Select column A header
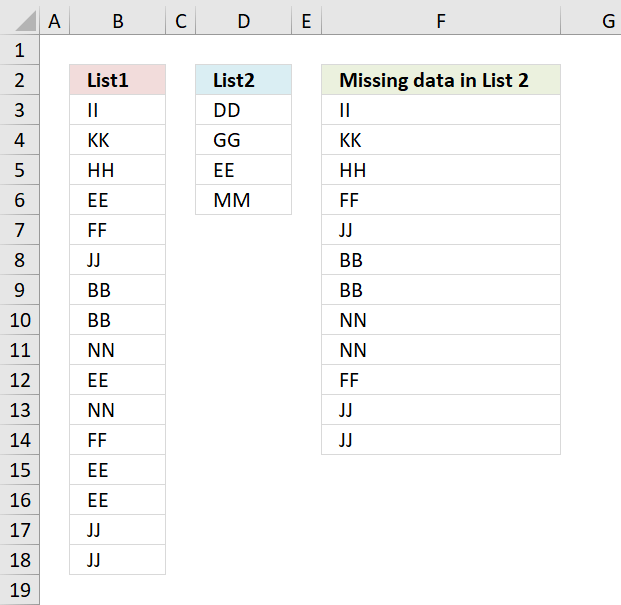This screenshot has width=621, height=605. [x=54, y=20]
